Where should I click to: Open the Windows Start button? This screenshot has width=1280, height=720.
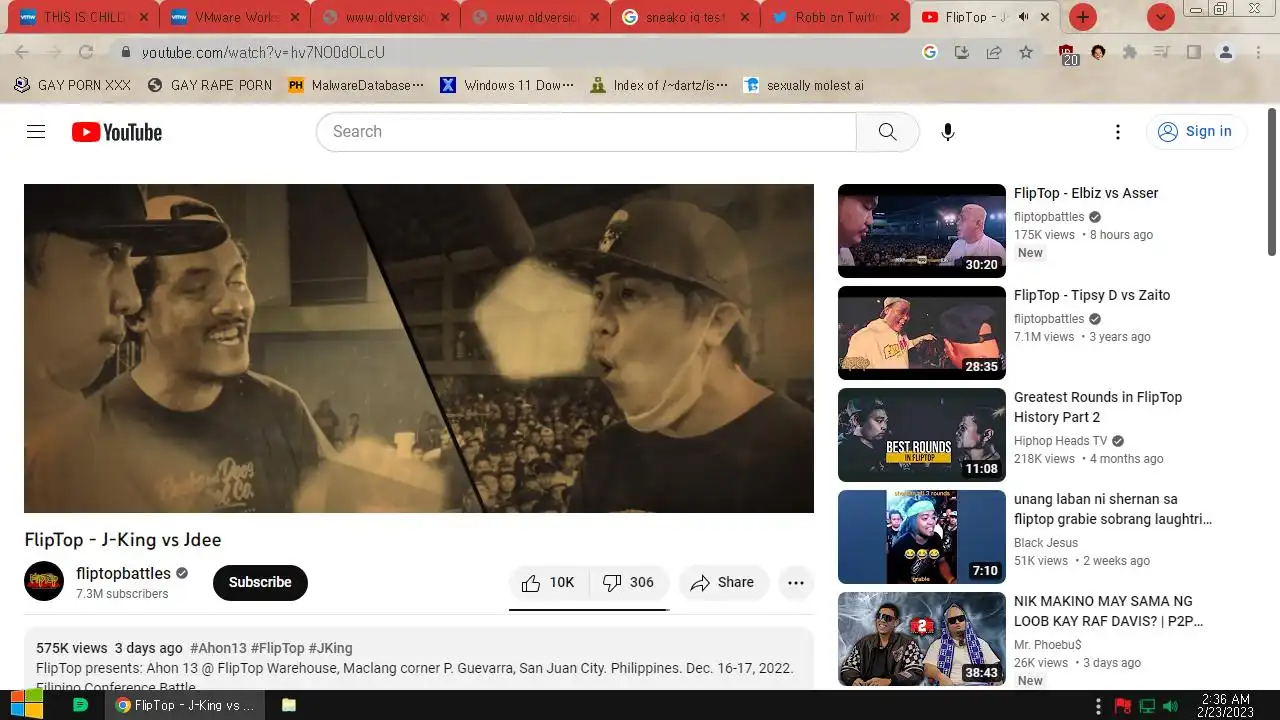point(27,705)
